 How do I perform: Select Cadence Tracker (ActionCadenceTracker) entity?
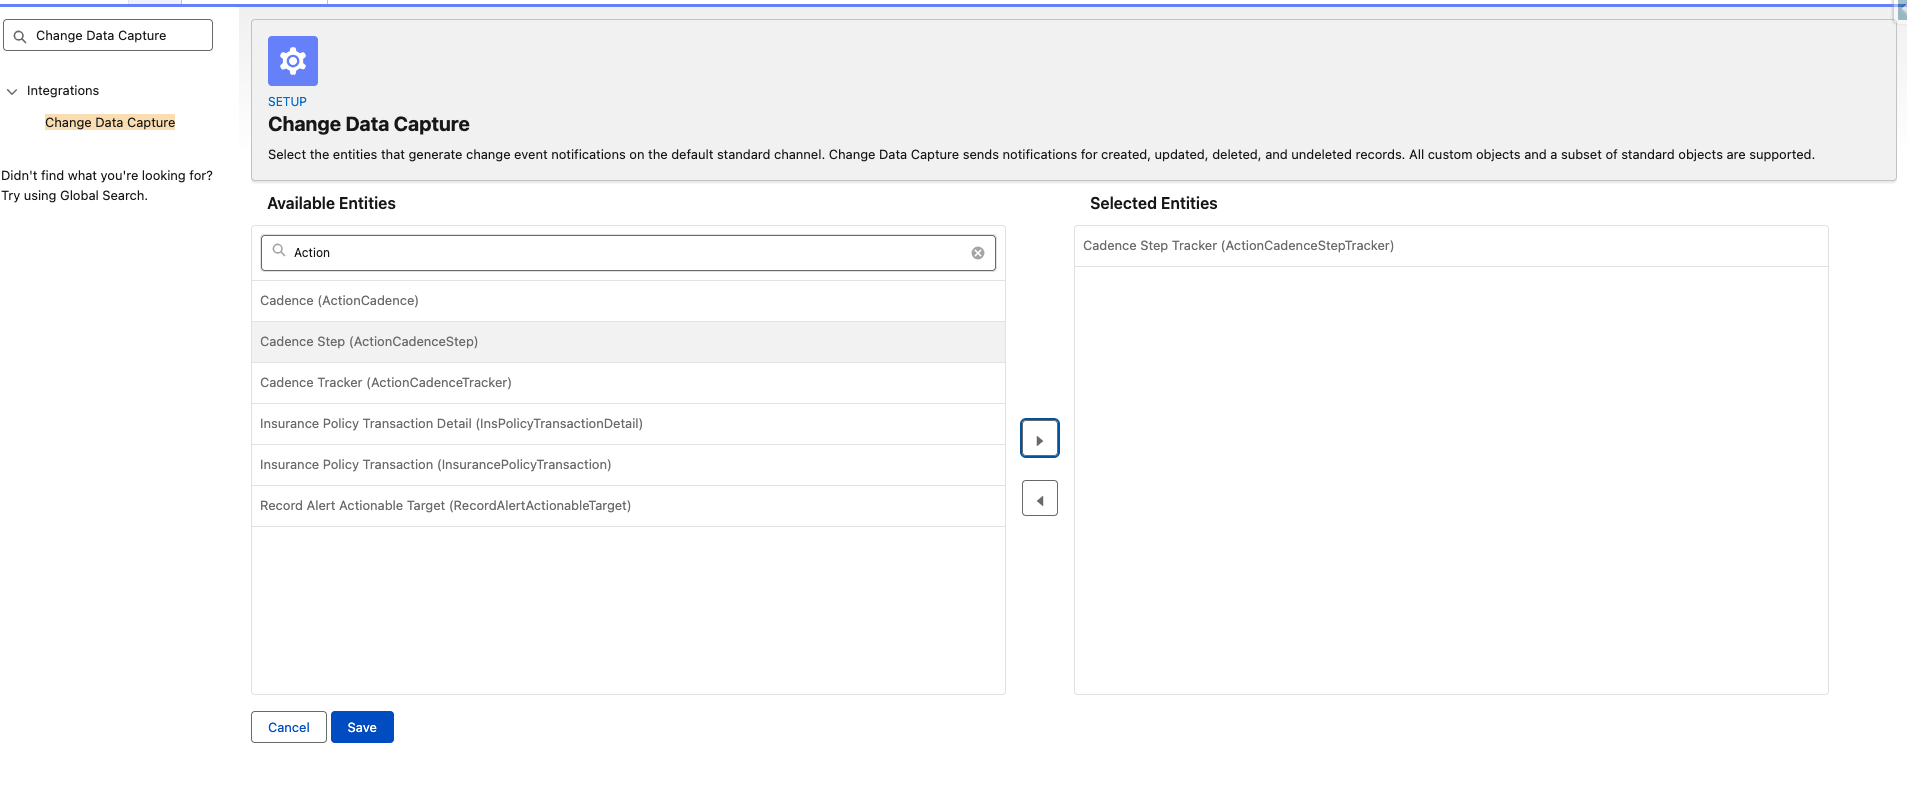pyautogui.click(x=386, y=383)
